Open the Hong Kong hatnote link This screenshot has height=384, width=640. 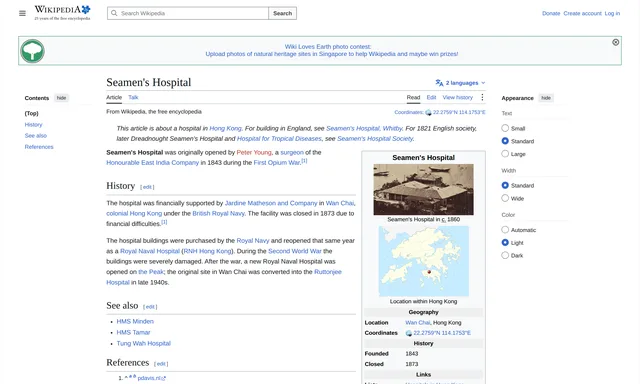(225, 128)
